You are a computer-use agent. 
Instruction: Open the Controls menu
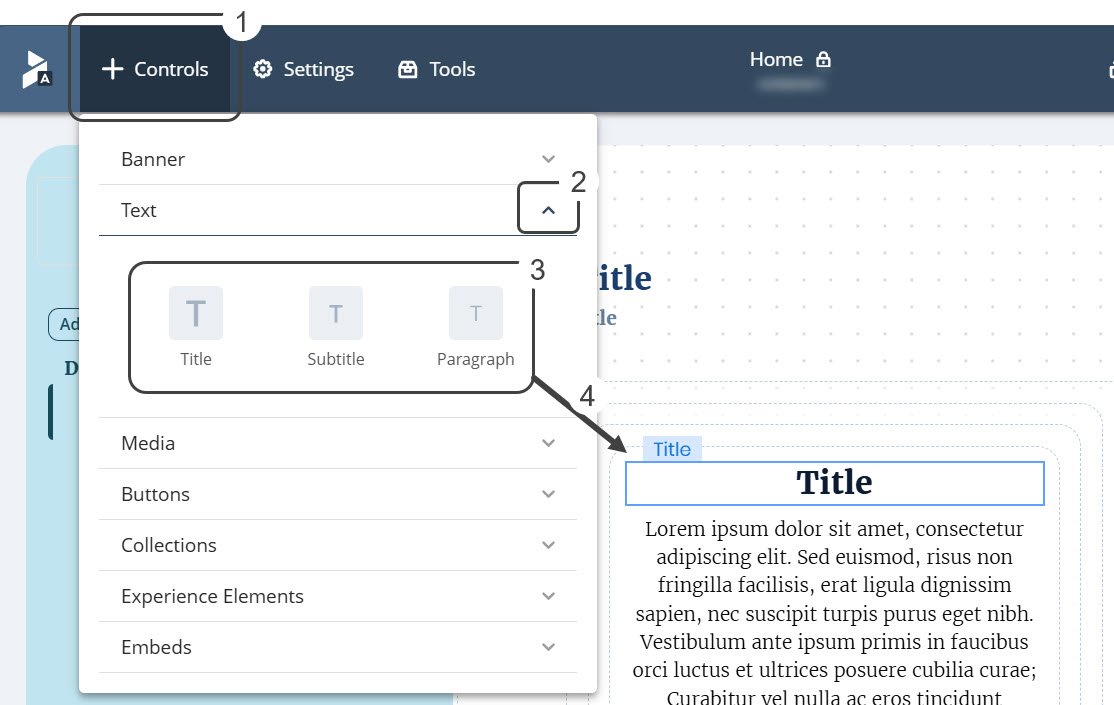click(155, 69)
